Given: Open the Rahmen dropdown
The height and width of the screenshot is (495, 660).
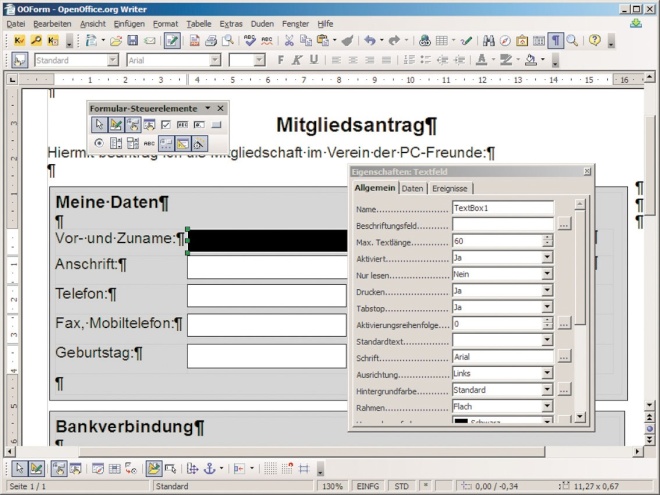Looking at the screenshot, I should (547, 406).
